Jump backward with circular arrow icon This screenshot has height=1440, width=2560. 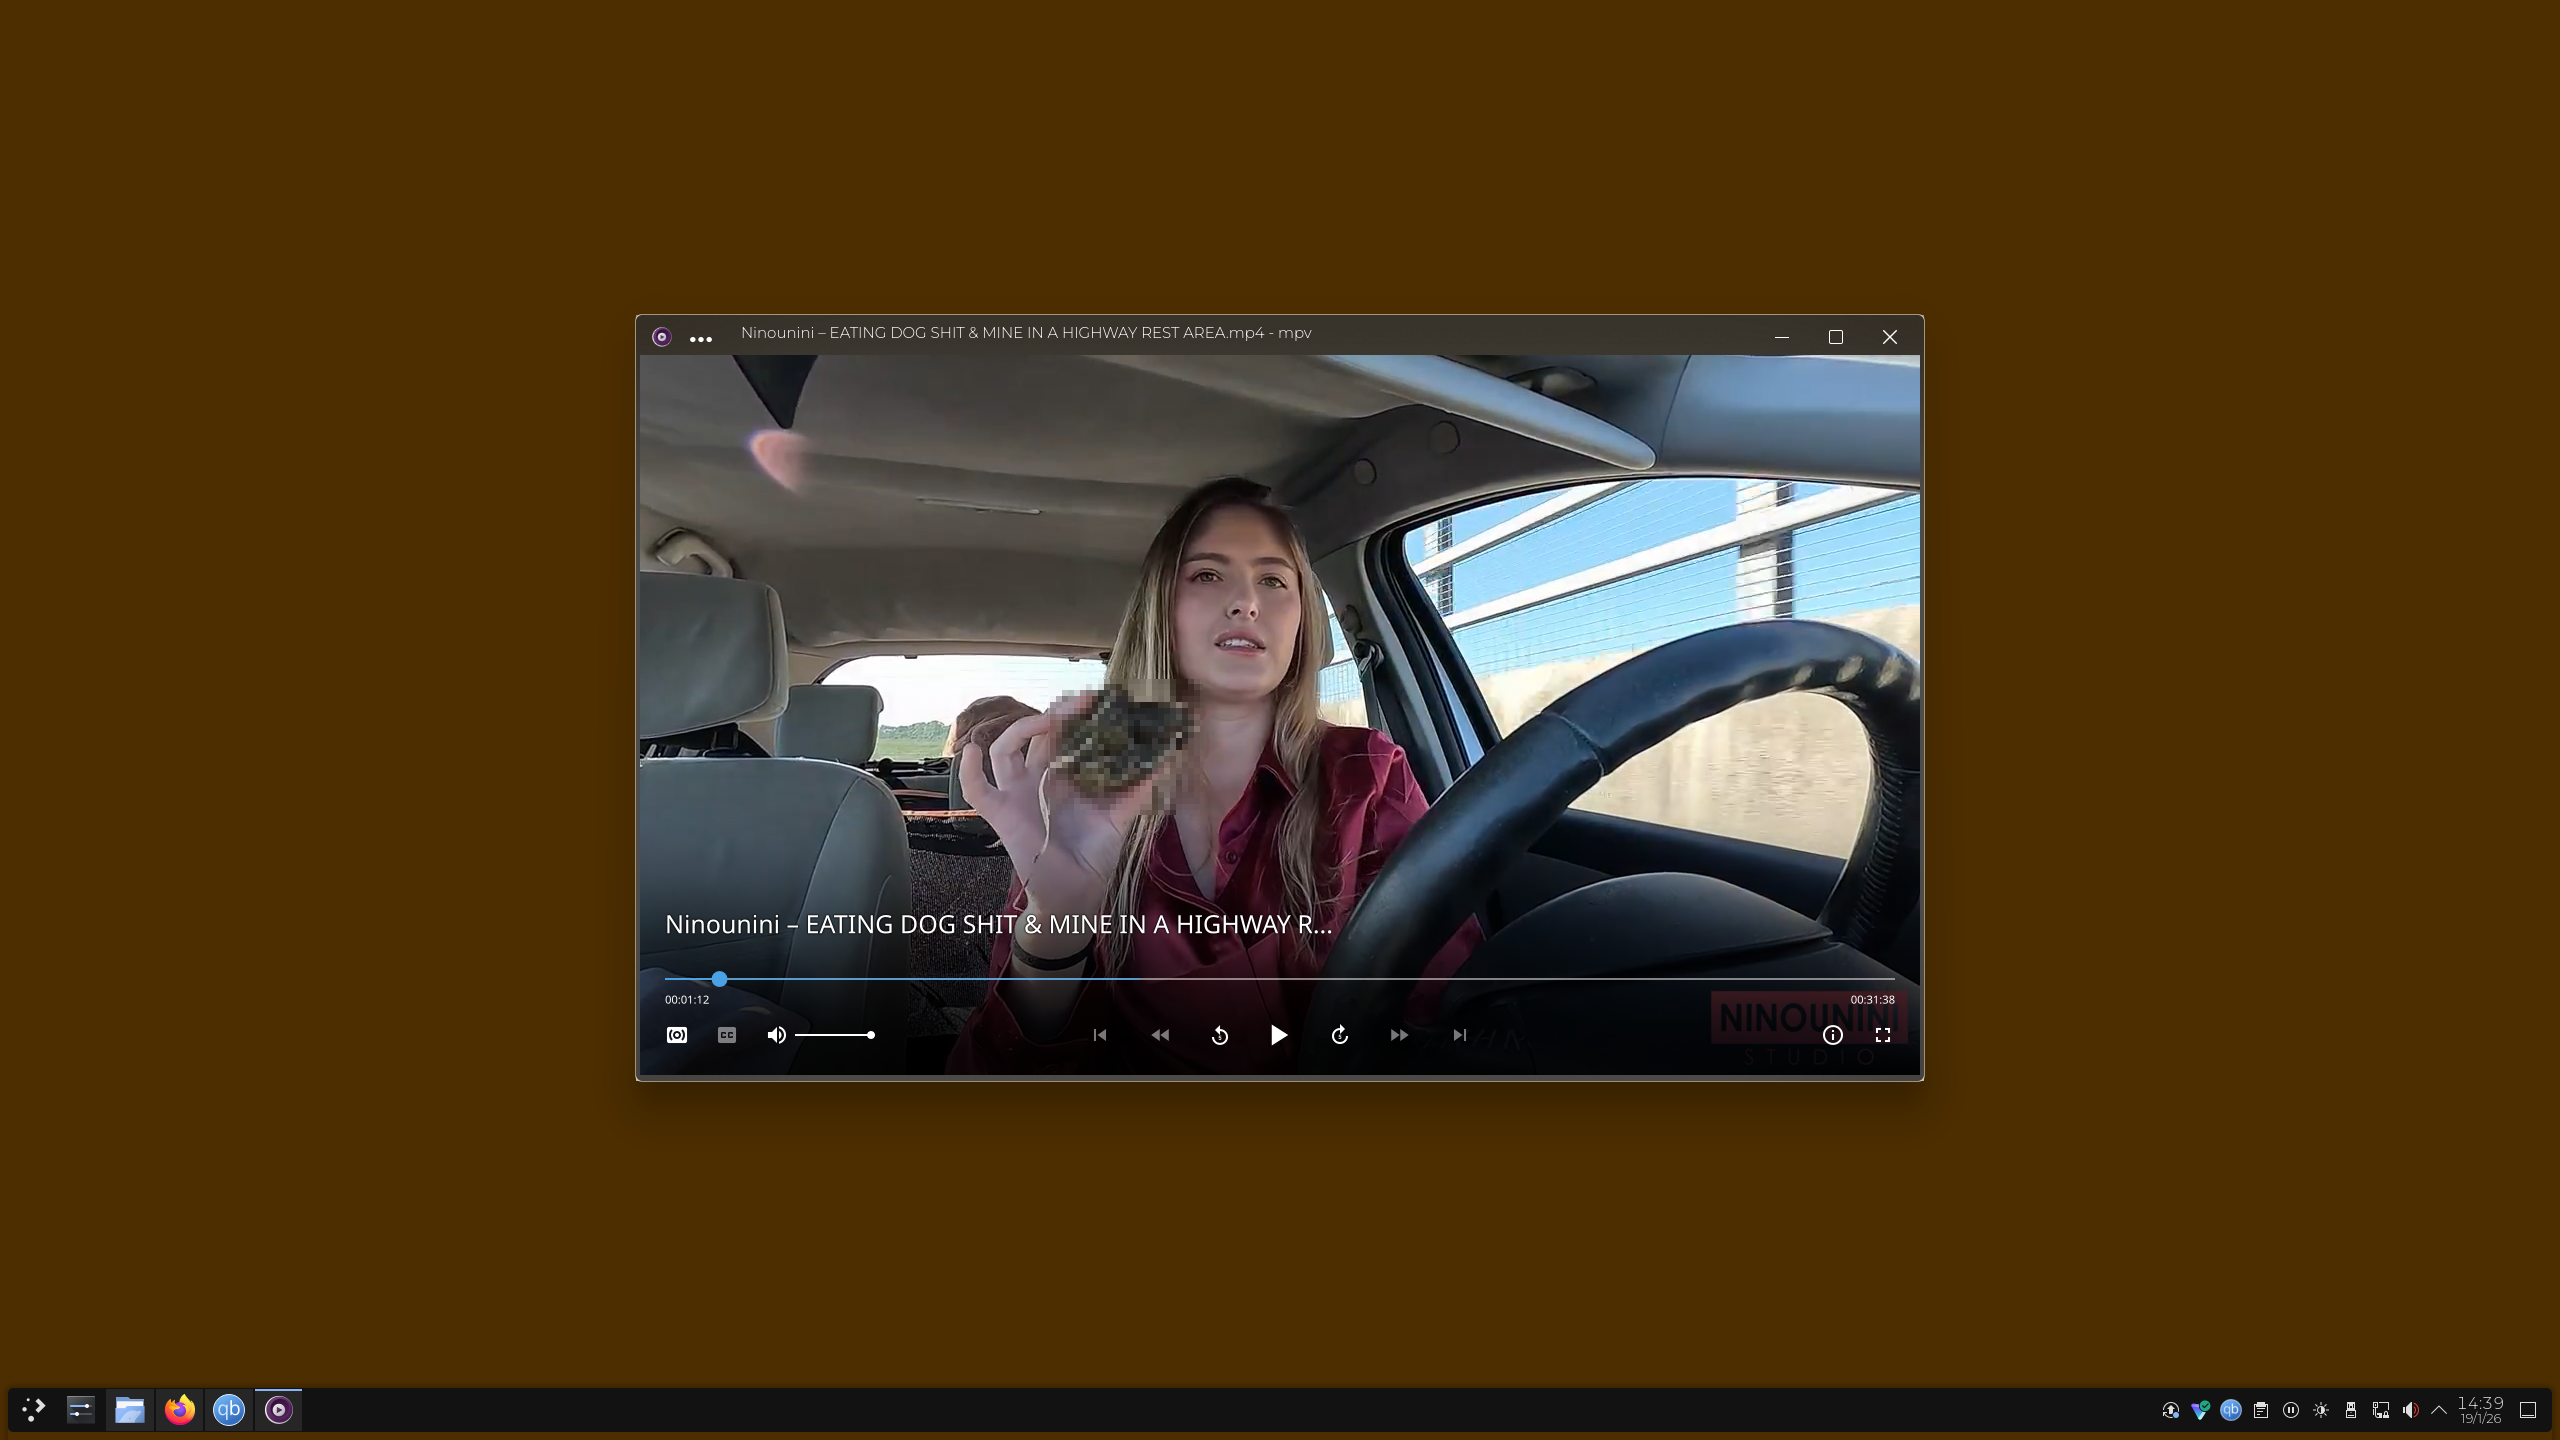1219,1035
